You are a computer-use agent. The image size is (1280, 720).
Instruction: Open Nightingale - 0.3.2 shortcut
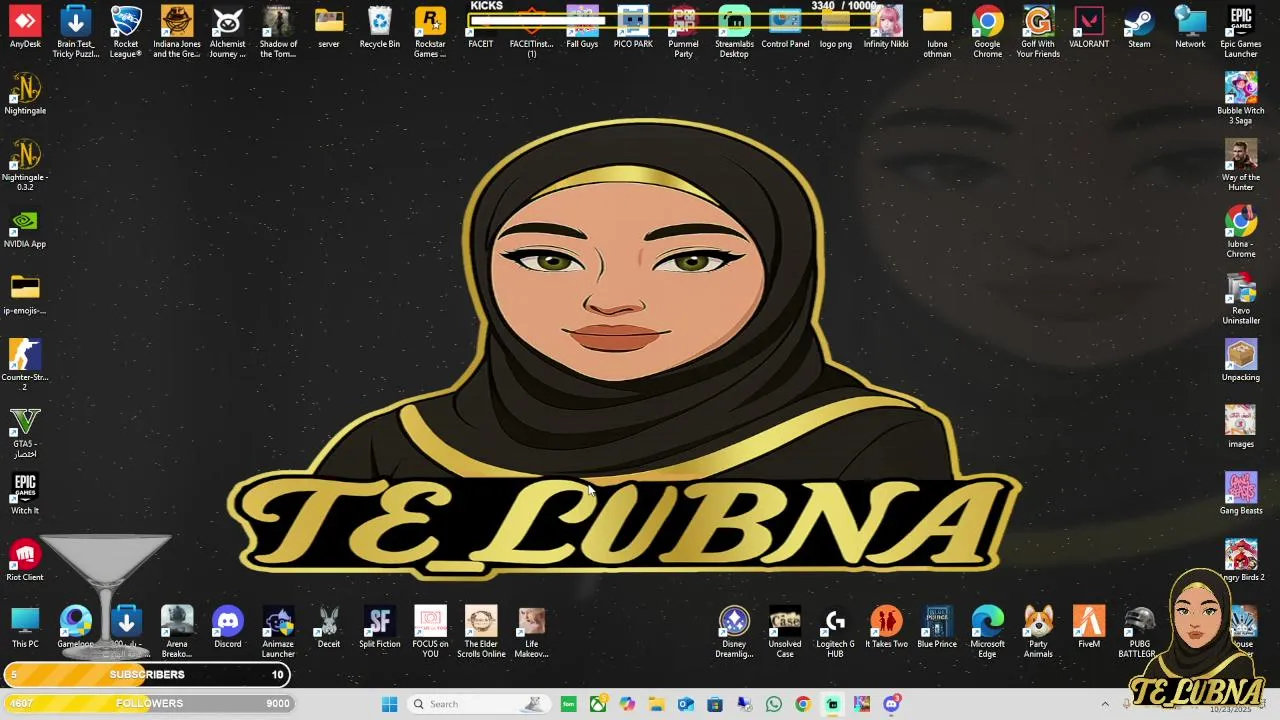[x=25, y=166]
